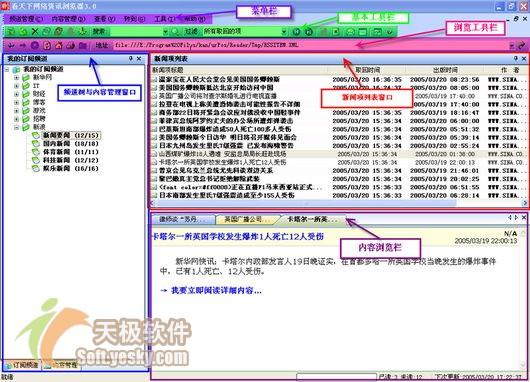Open the 查看(V) menu

104,19
